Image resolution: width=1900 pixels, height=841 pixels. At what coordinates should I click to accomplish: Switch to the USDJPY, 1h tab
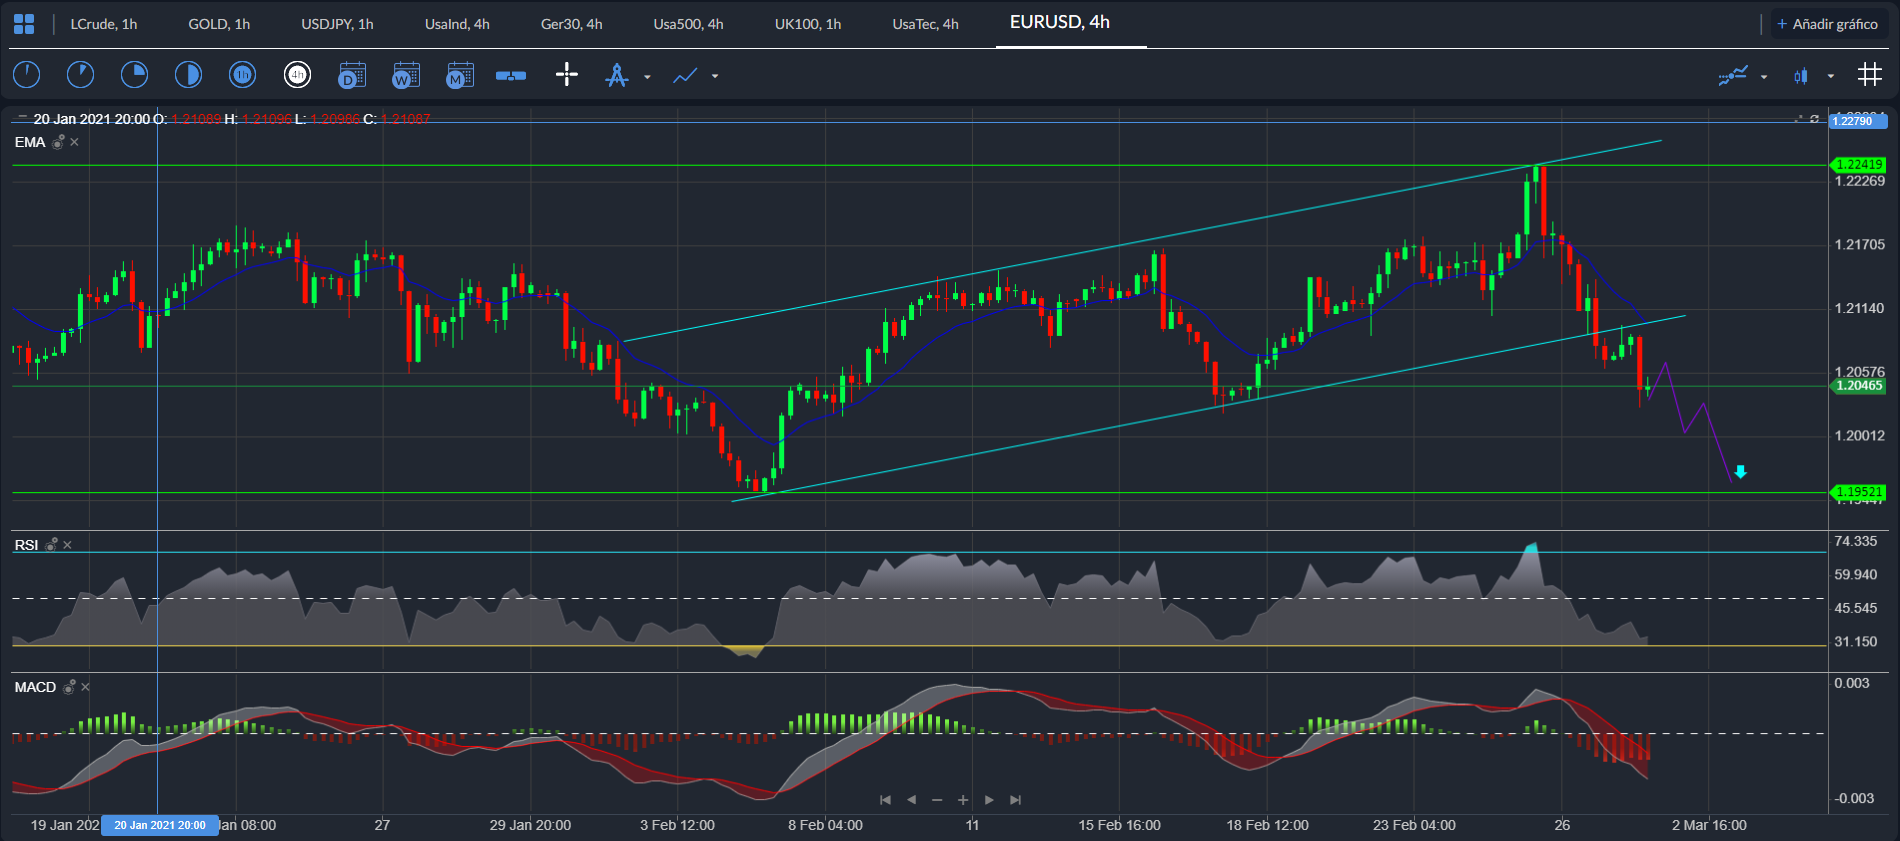pos(337,24)
